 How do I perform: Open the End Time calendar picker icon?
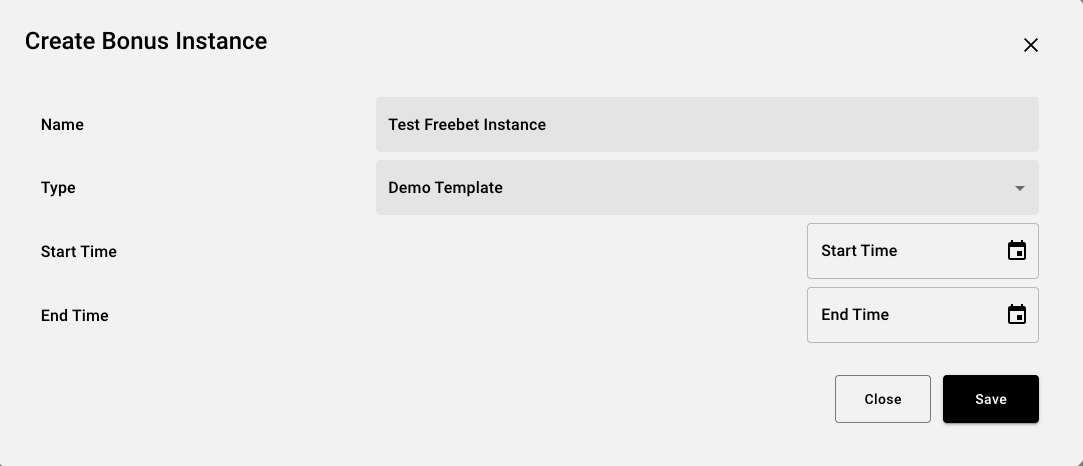(1016, 315)
